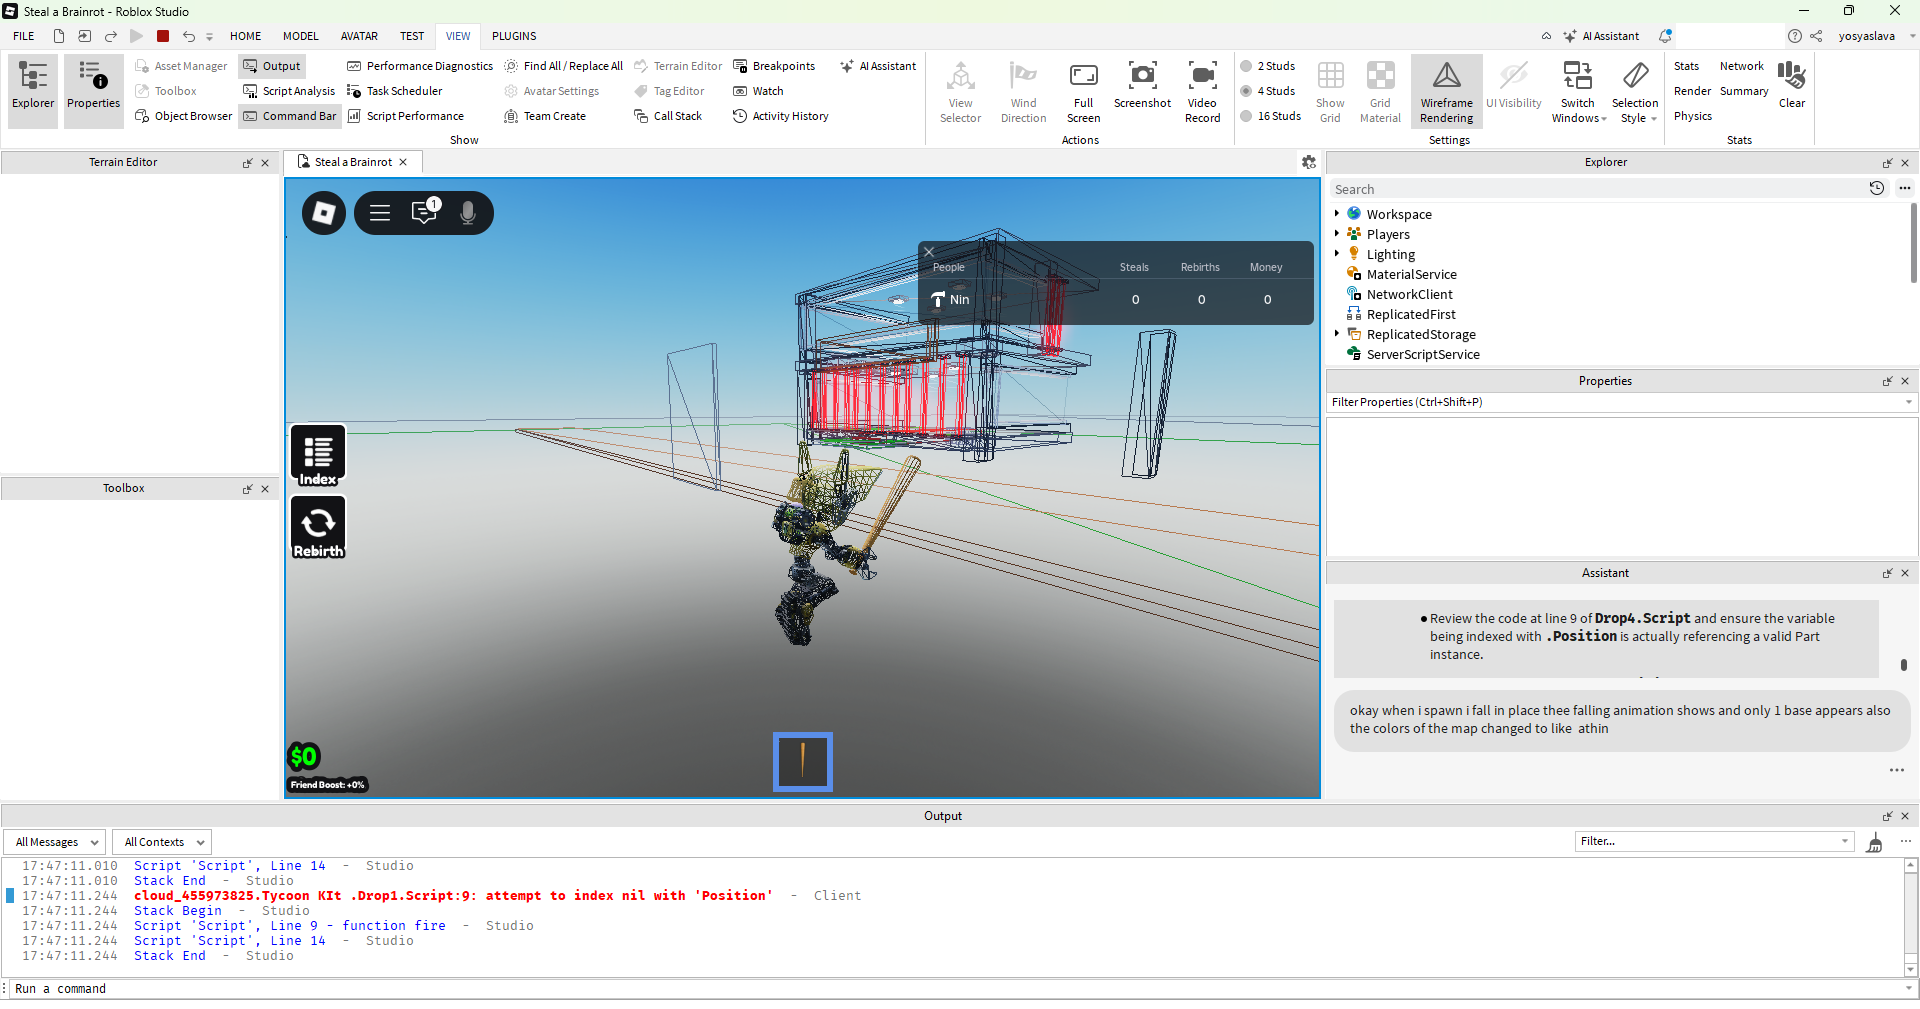Click the Render stats button
This screenshot has height=1009, width=1920.
pyautogui.click(x=1692, y=91)
